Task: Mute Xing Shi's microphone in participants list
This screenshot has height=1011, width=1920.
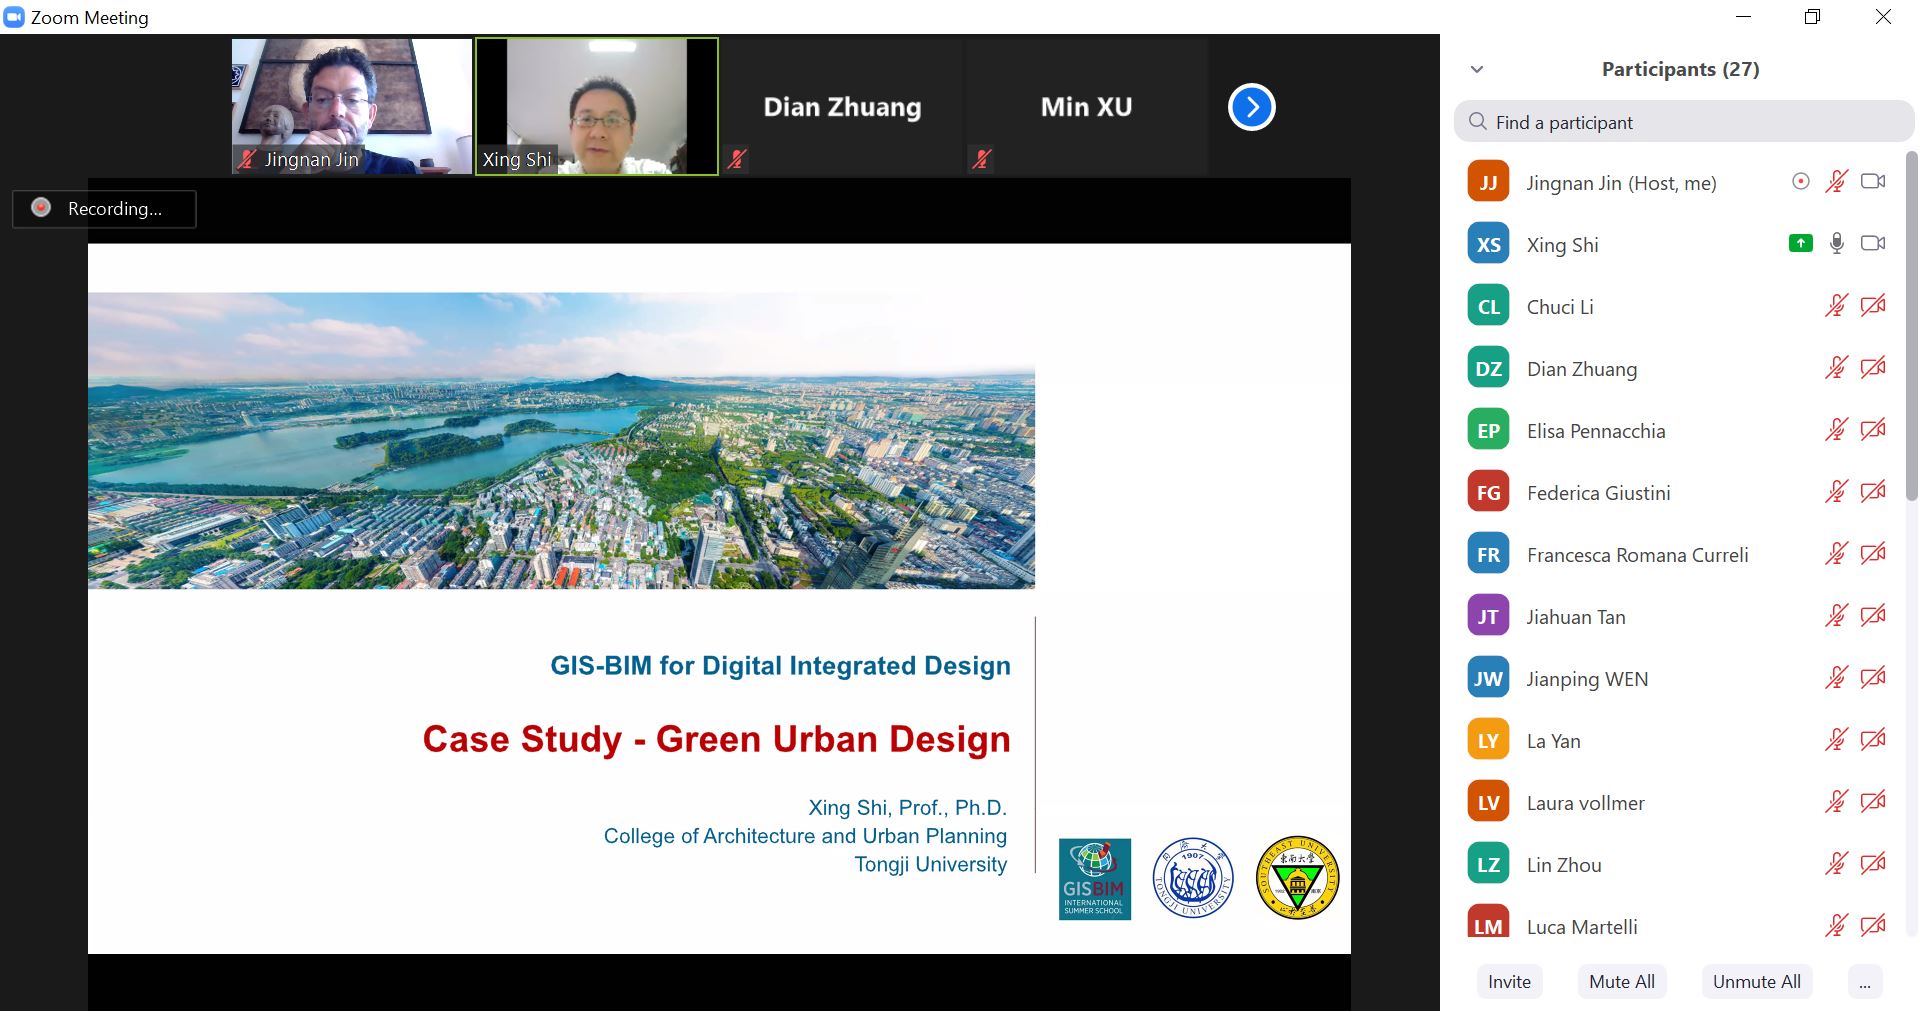Action: 1836,244
